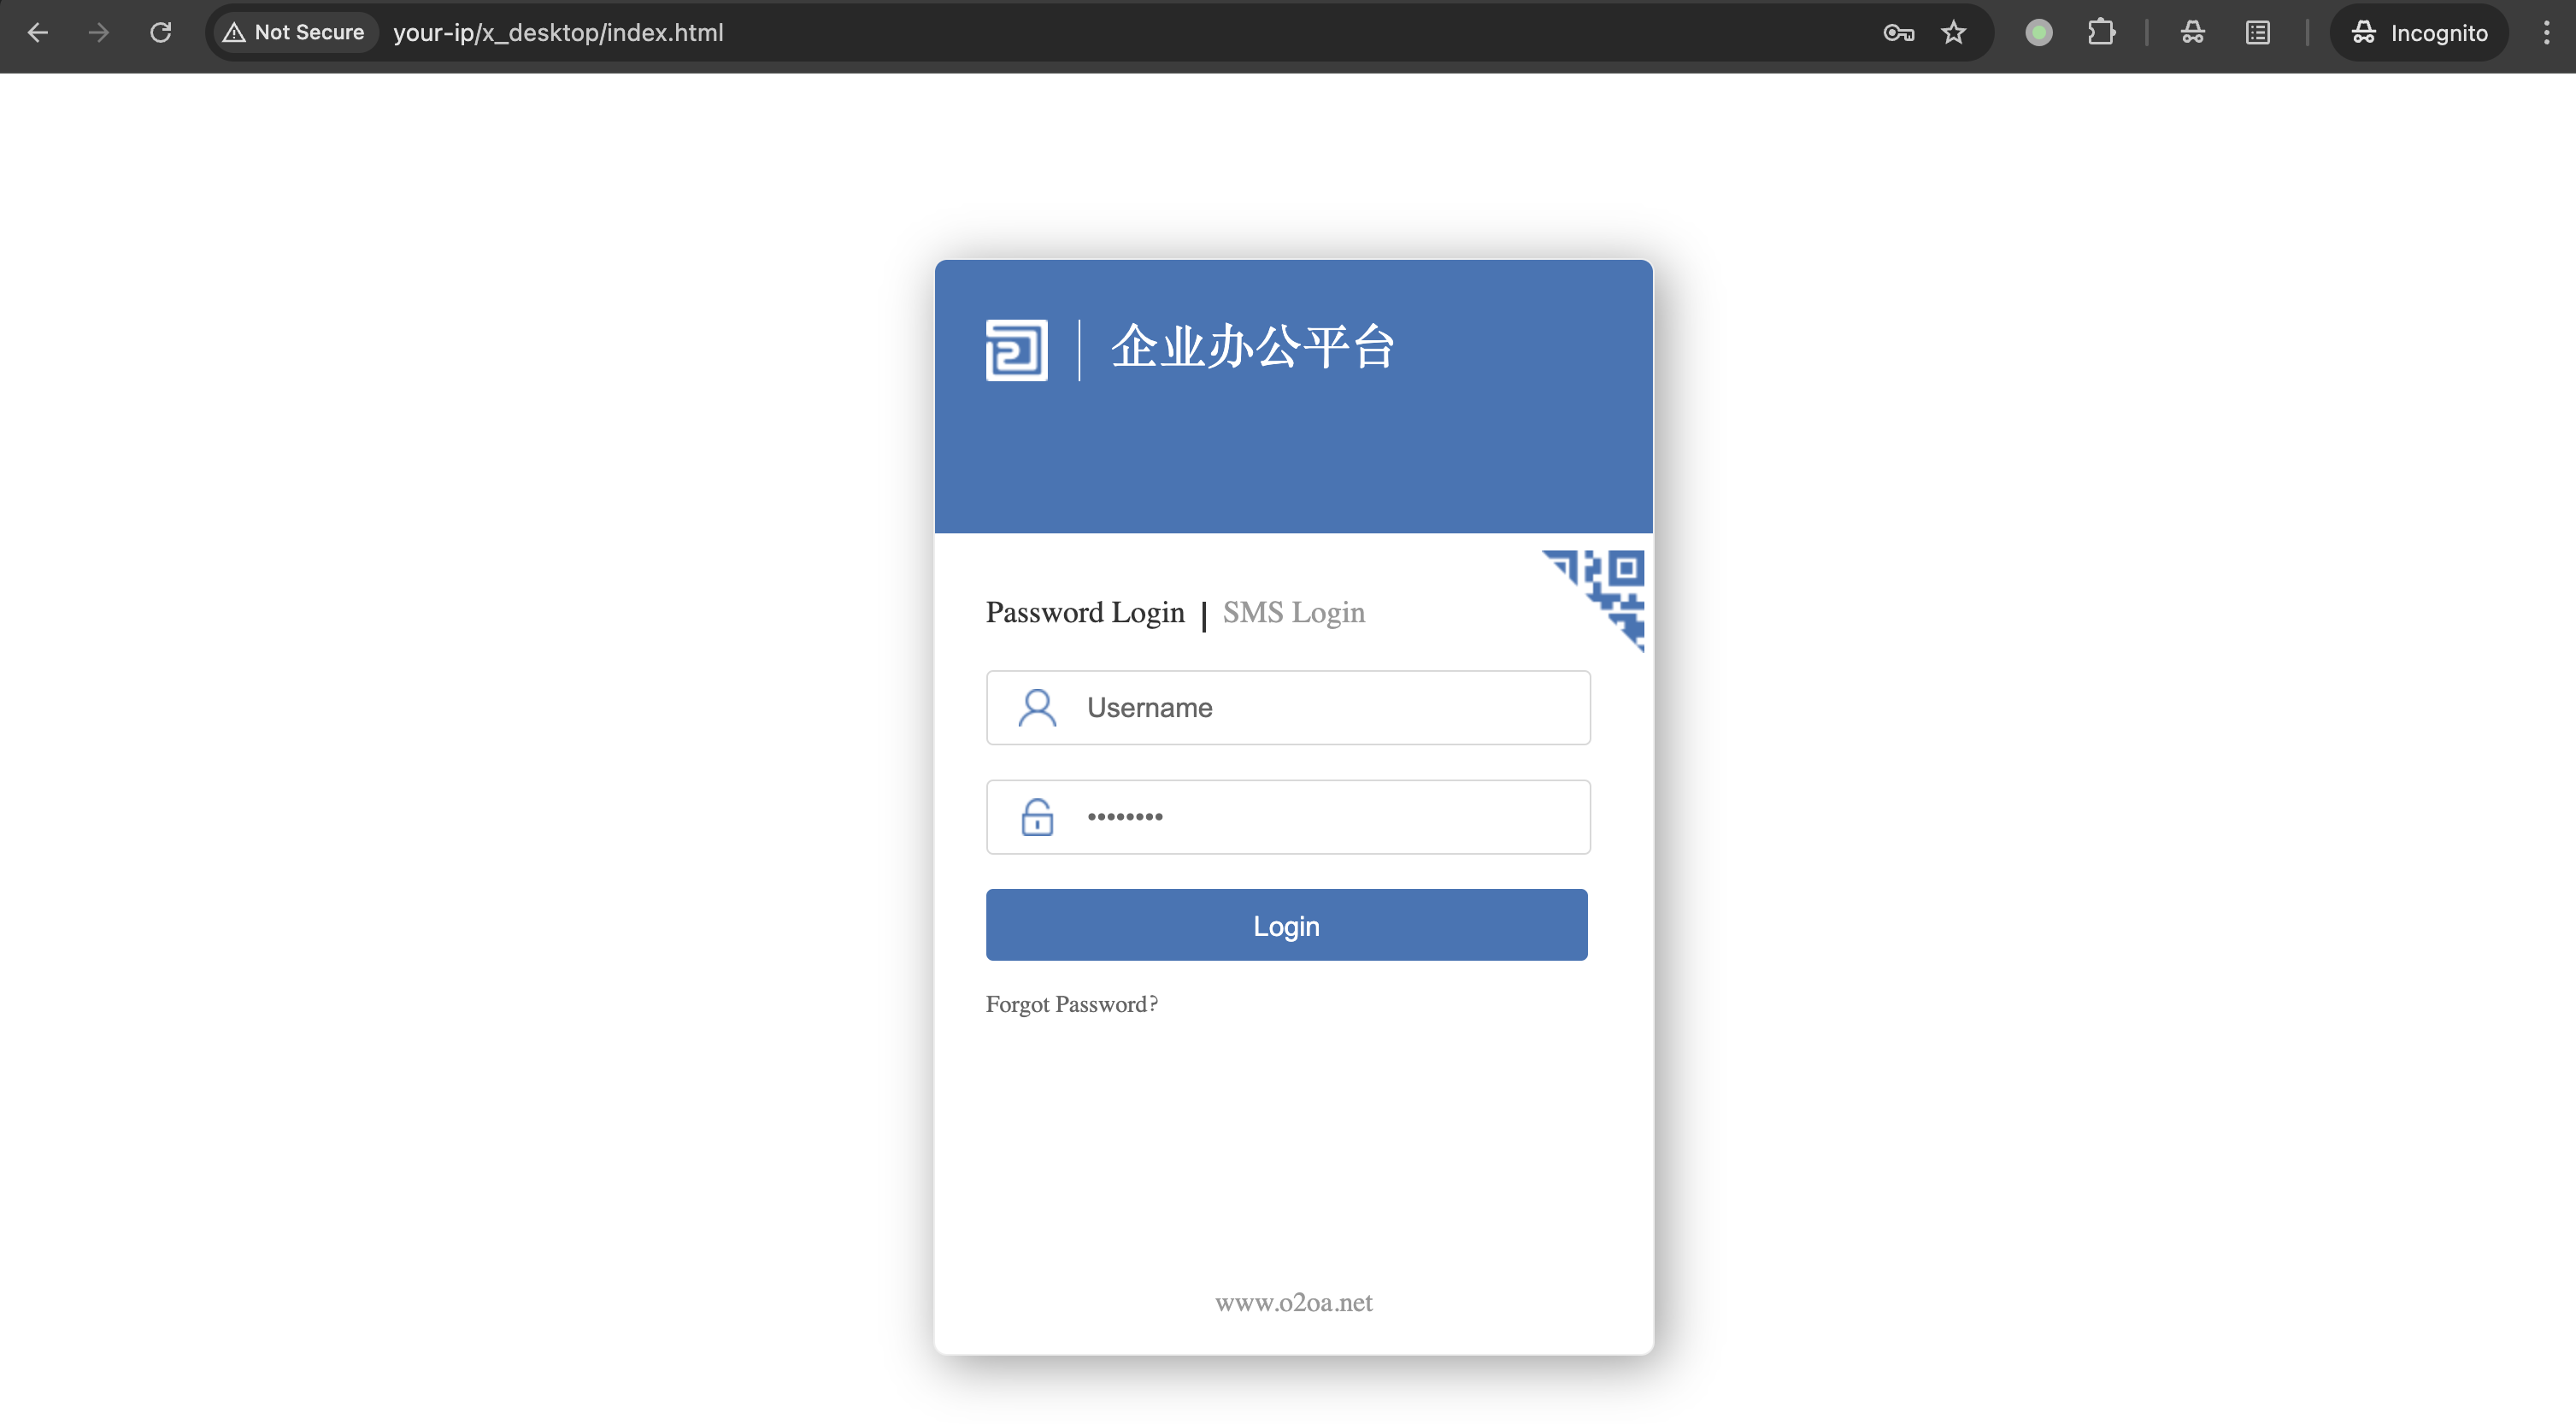
Task: Open Chrome's three-dot menu
Action: 2546,33
